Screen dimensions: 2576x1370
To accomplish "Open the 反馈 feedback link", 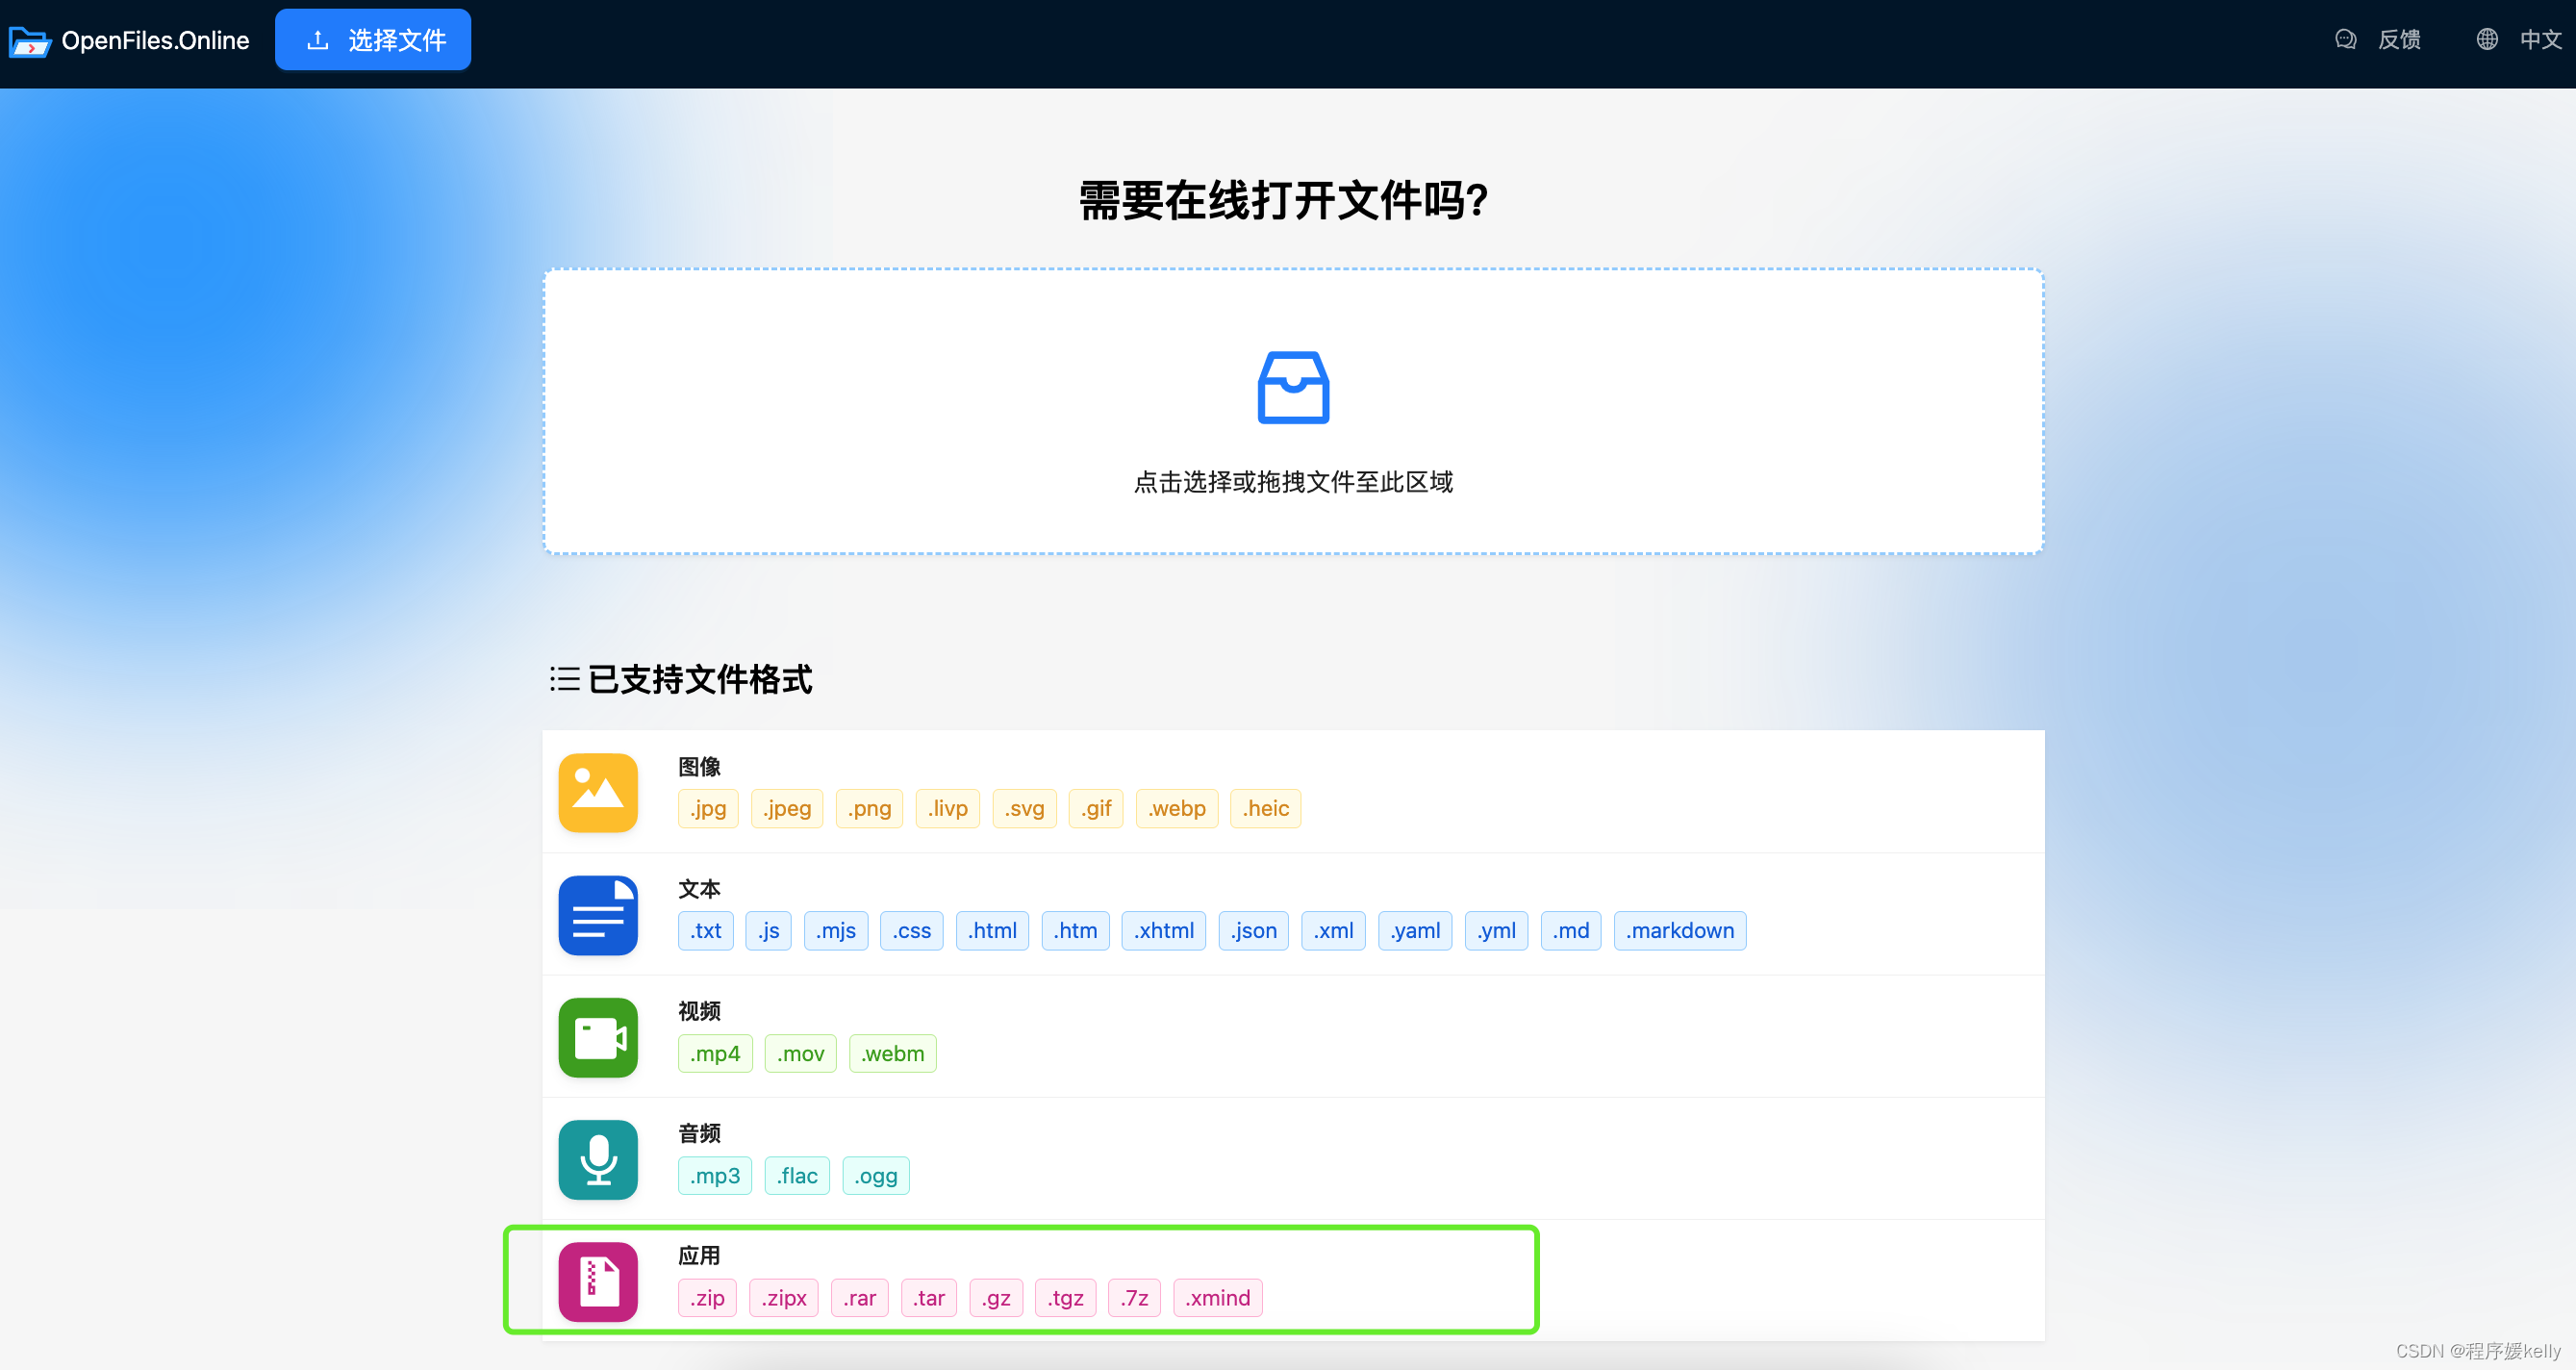I will [x=2398, y=40].
